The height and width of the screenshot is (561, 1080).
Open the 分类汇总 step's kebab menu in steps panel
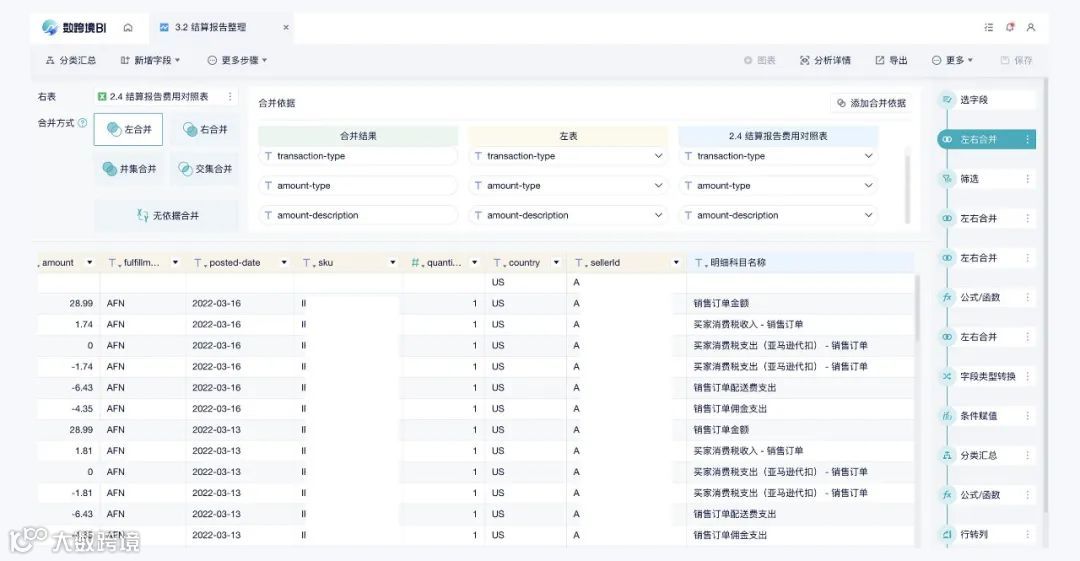click(x=1028, y=456)
